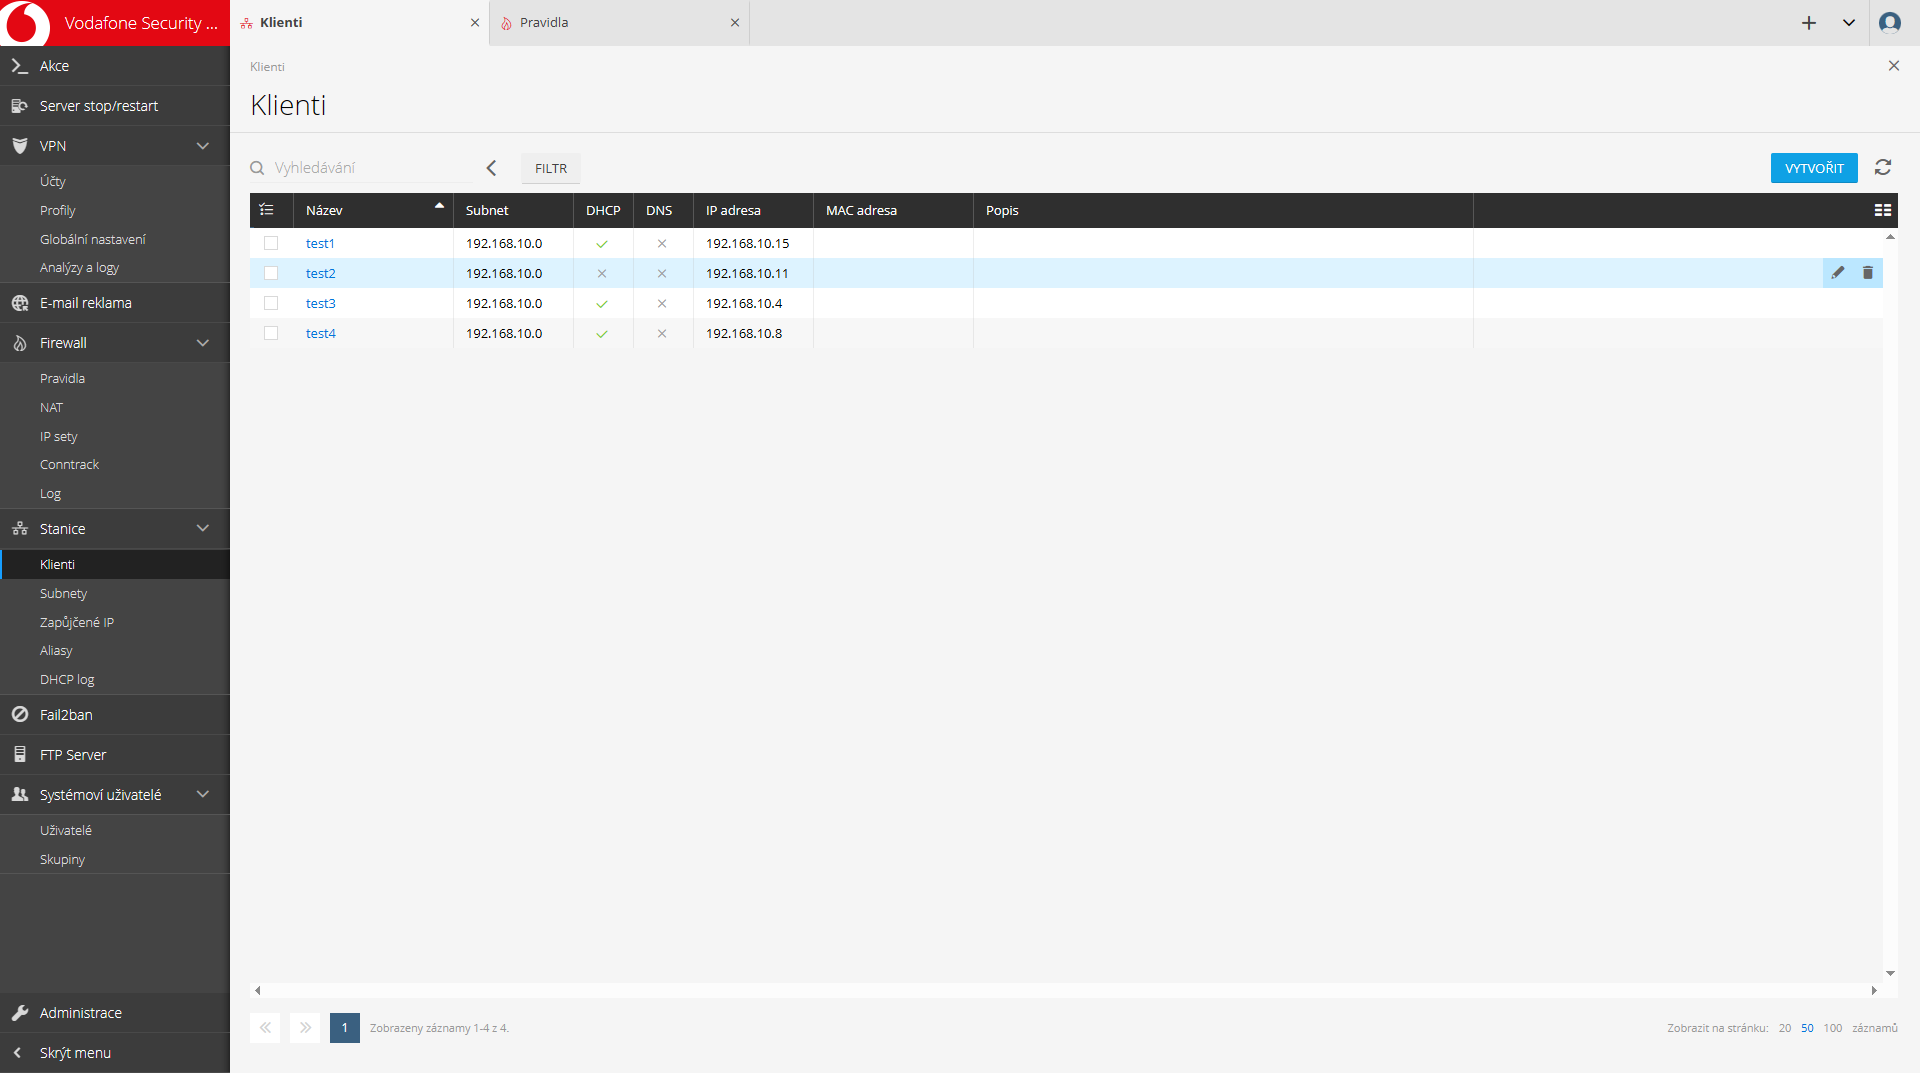Sort by Název column arrow

coord(439,206)
